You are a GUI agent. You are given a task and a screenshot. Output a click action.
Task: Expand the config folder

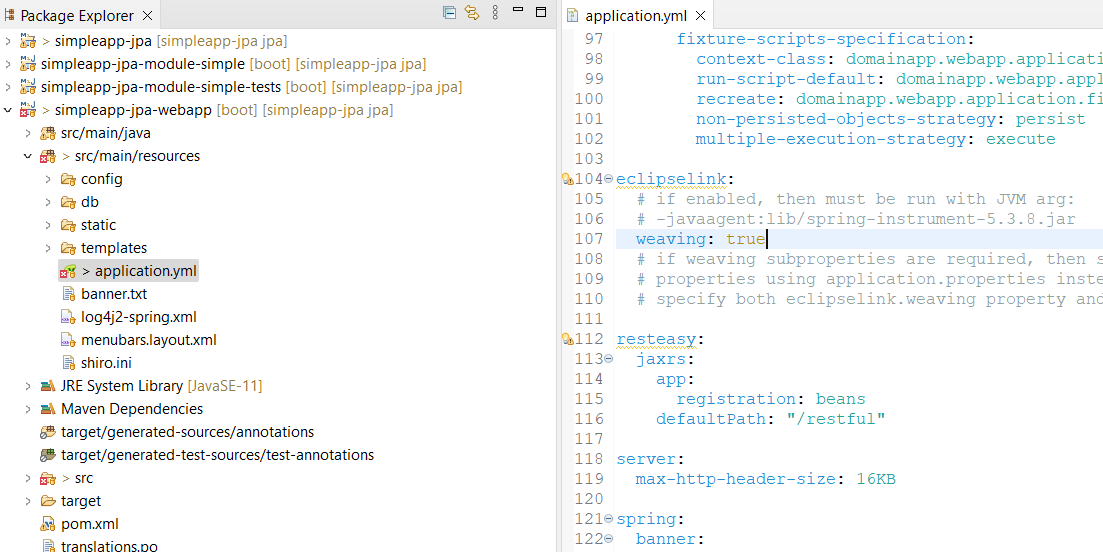pos(48,179)
